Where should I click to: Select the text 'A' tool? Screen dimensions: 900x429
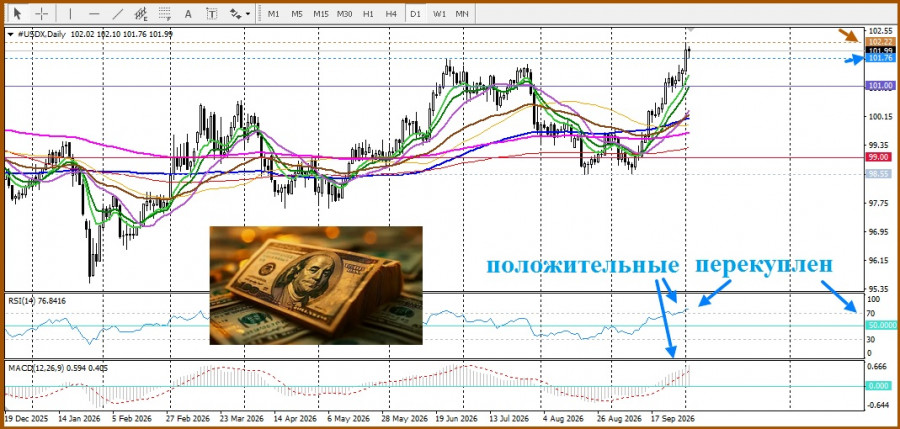(x=188, y=13)
